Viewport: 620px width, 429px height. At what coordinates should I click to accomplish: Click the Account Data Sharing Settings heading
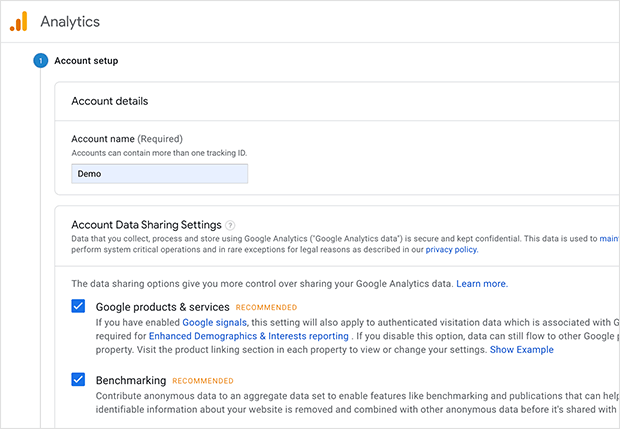pyautogui.click(x=146, y=225)
